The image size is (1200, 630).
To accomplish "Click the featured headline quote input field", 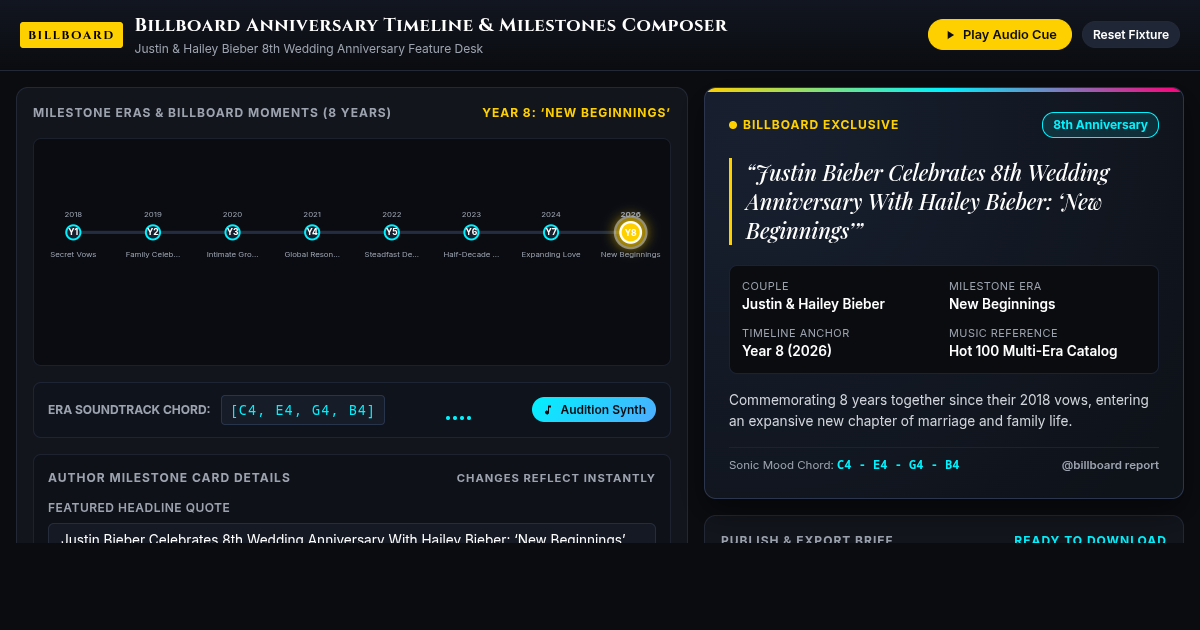I will pos(352,534).
